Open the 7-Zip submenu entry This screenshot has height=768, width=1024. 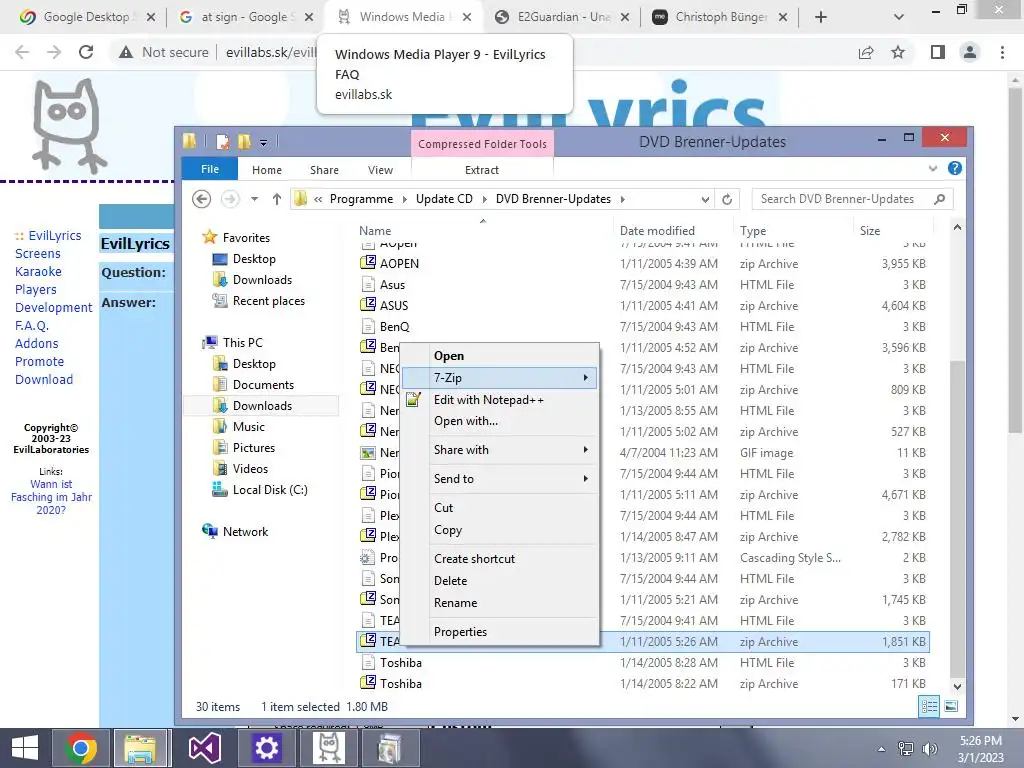500,377
